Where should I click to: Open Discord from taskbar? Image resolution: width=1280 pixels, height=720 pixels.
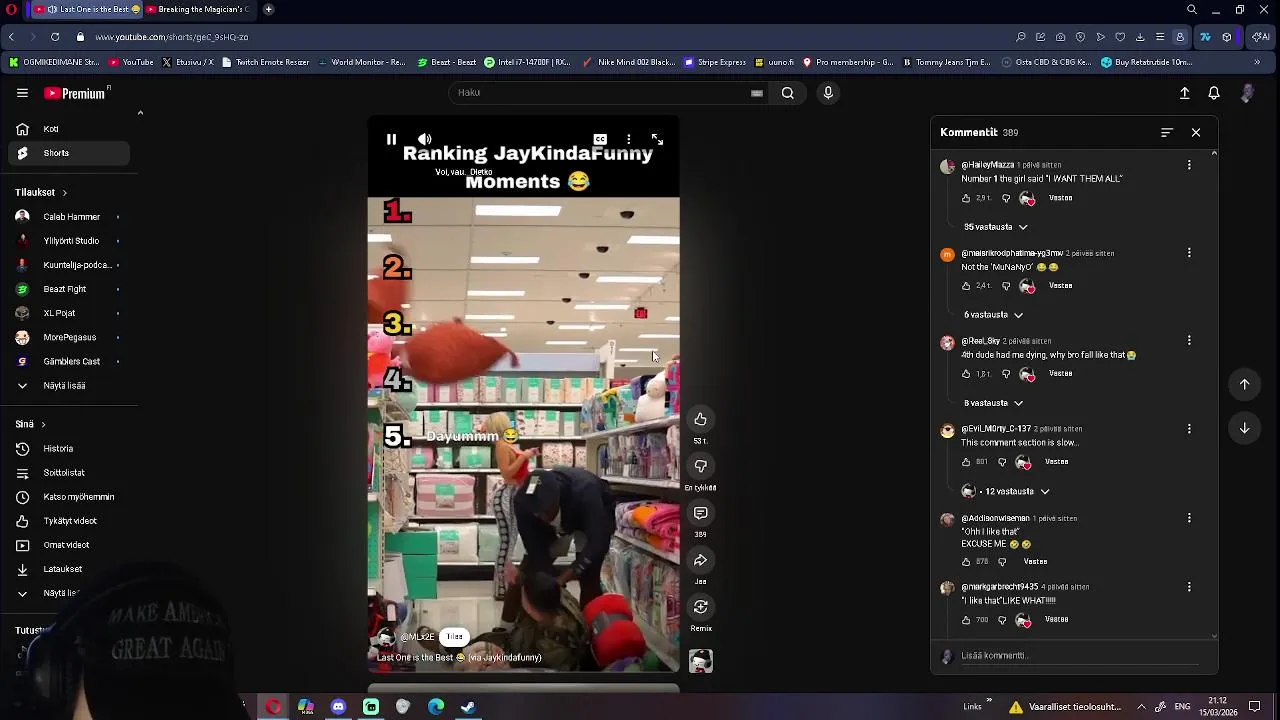[338, 707]
